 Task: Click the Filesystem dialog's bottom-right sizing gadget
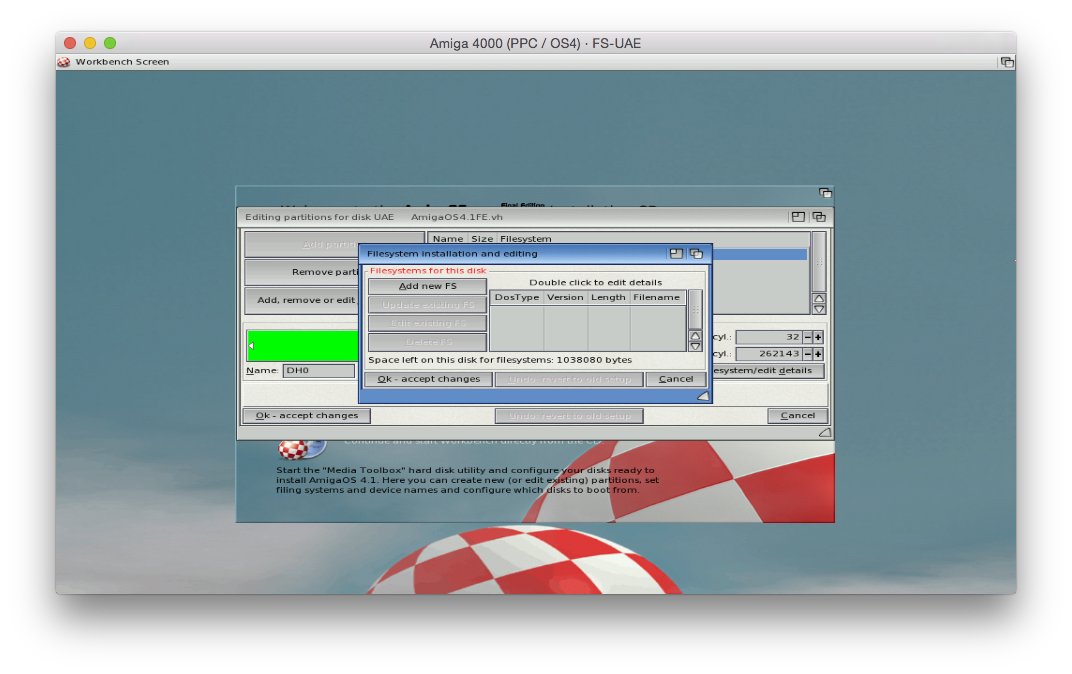703,396
